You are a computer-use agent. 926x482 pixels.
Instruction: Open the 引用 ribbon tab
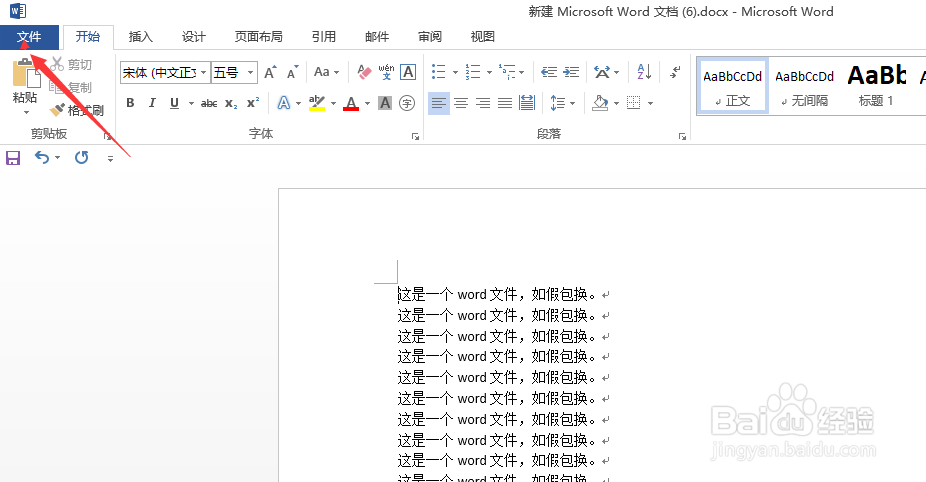(324, 37)
